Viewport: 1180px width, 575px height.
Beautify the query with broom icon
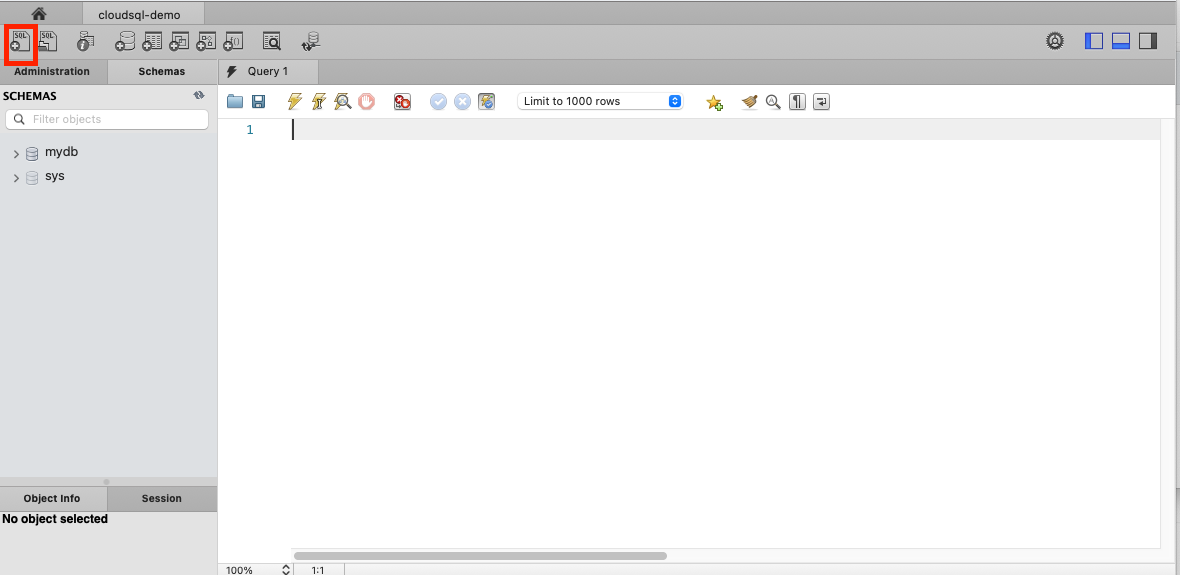(749, 102)
